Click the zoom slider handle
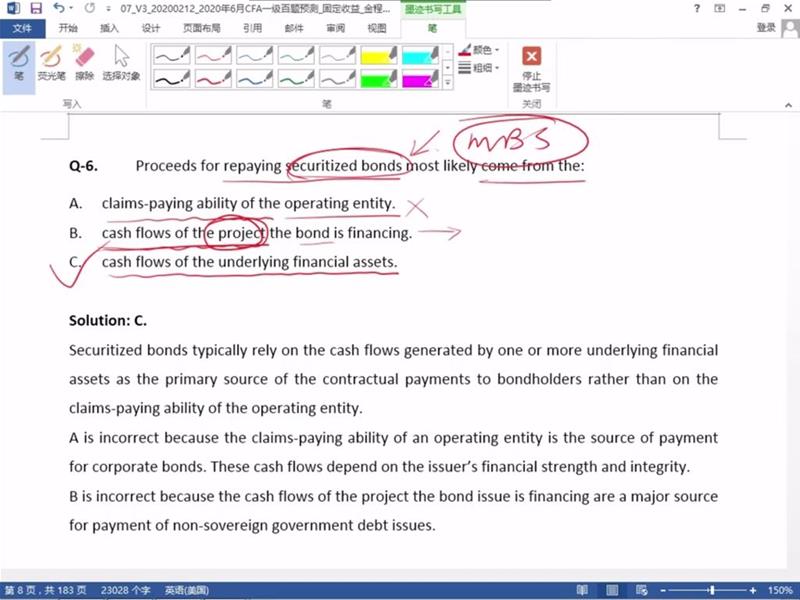 712,590
